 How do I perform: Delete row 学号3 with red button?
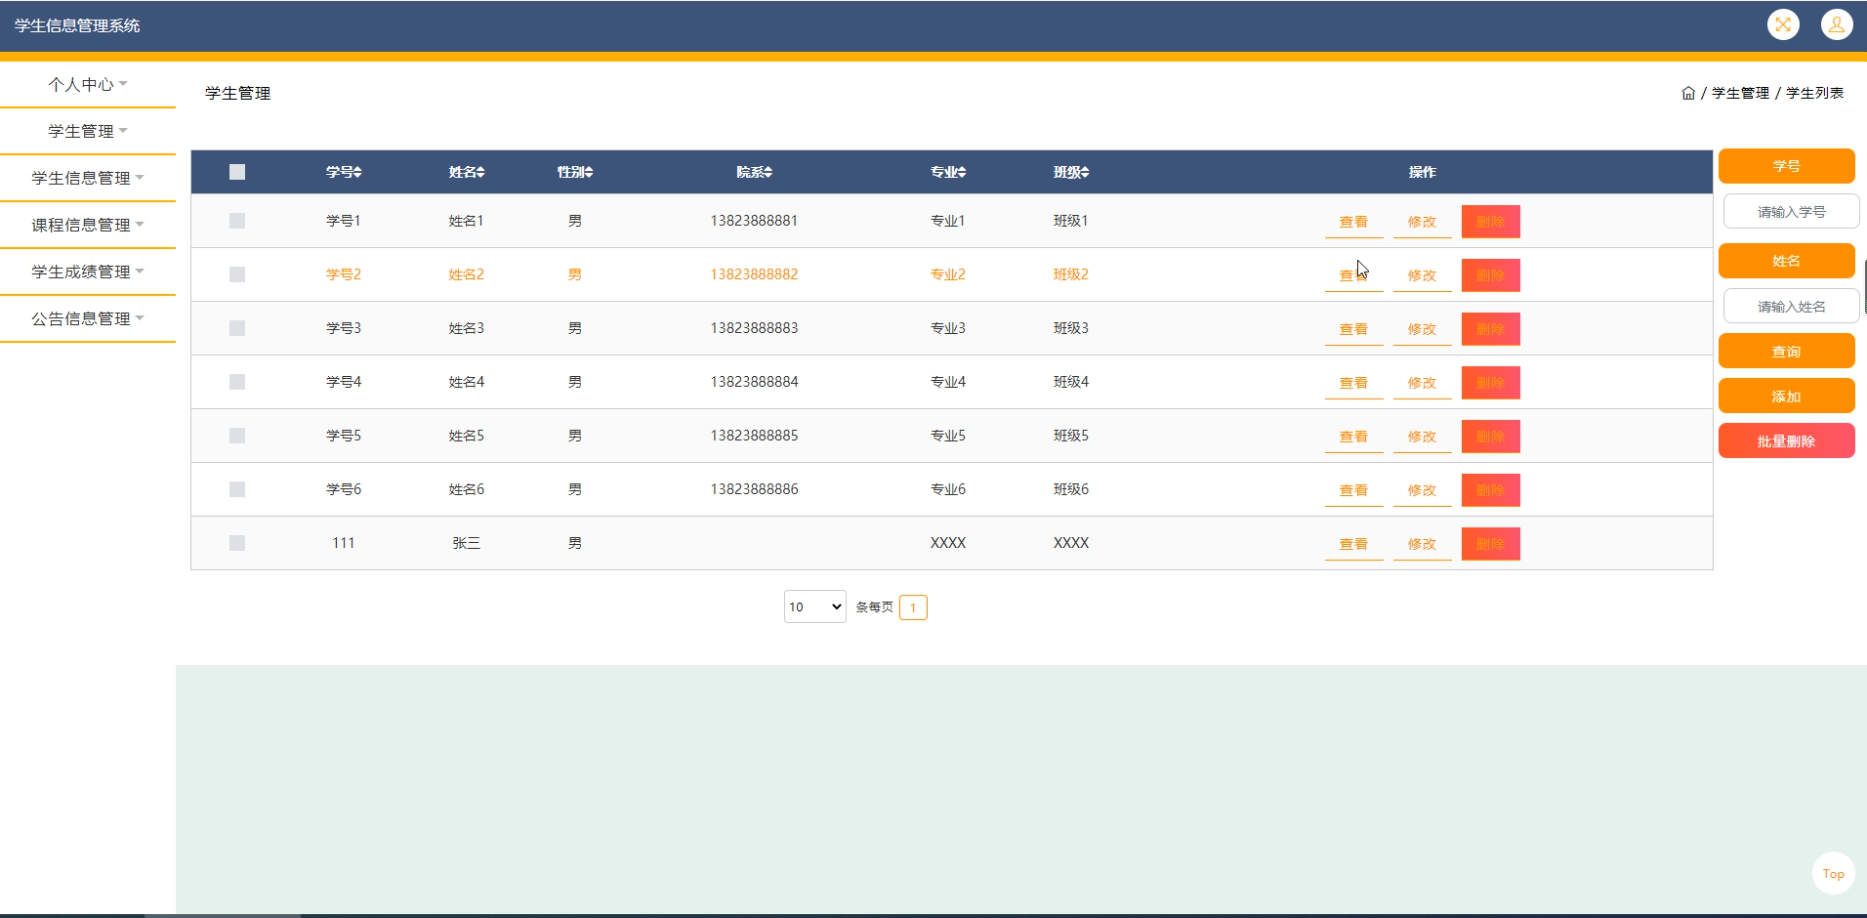[x=1491, y=329]
